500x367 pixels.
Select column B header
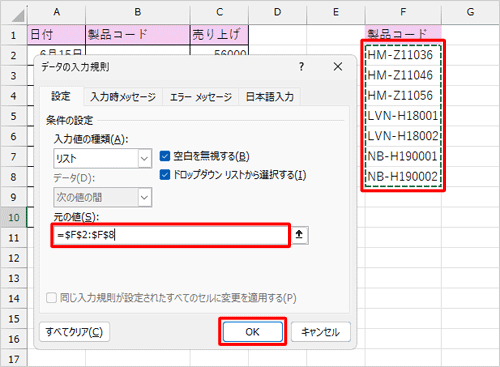coord(138,12)
